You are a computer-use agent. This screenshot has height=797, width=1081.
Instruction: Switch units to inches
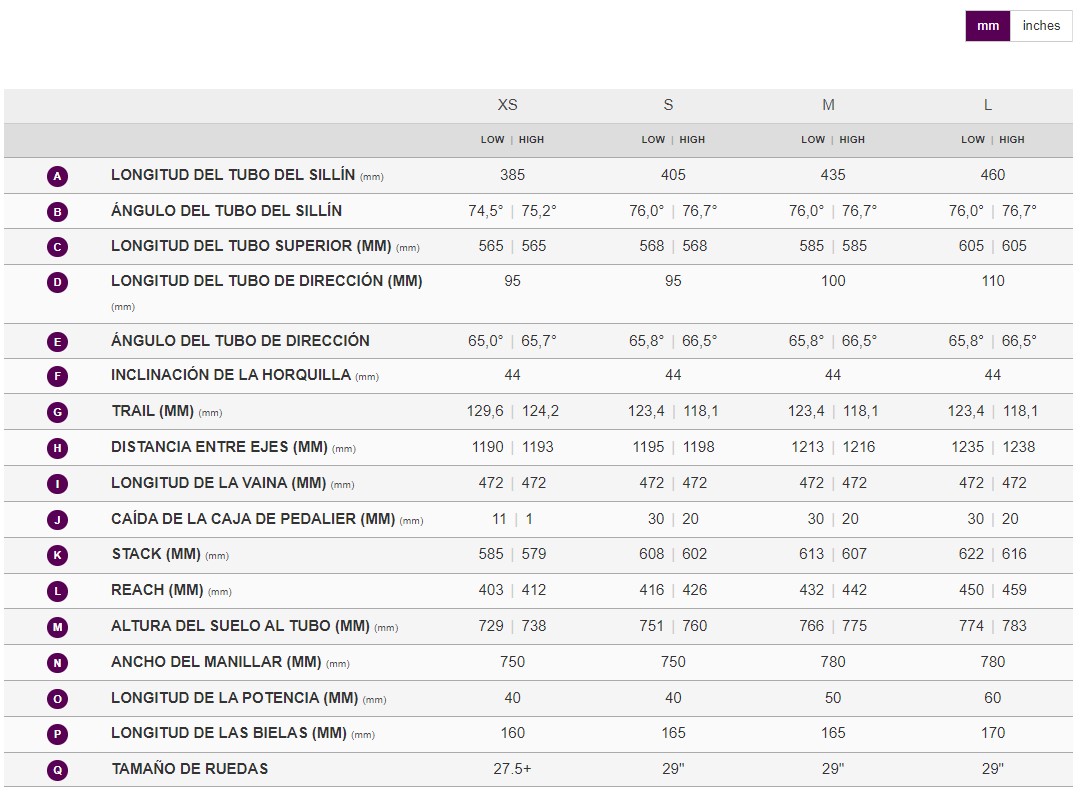tap(1040, 26)
